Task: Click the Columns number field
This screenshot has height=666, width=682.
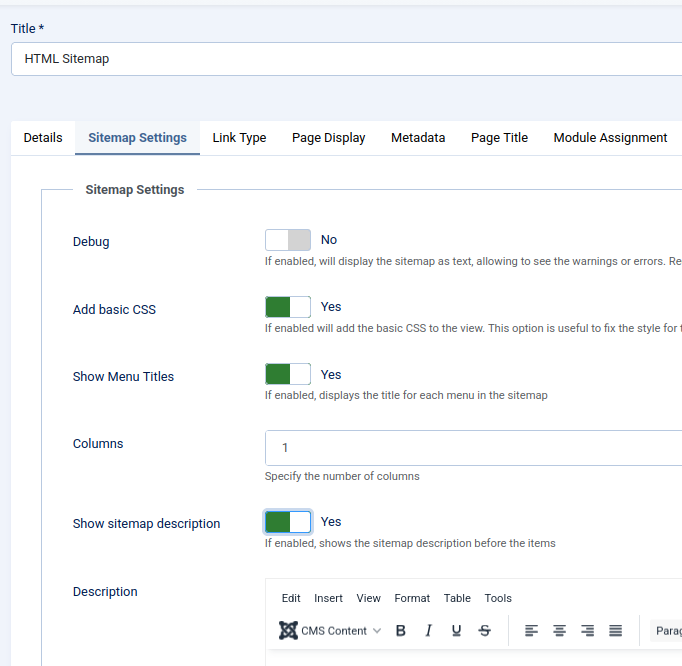Action: point(473,448)
